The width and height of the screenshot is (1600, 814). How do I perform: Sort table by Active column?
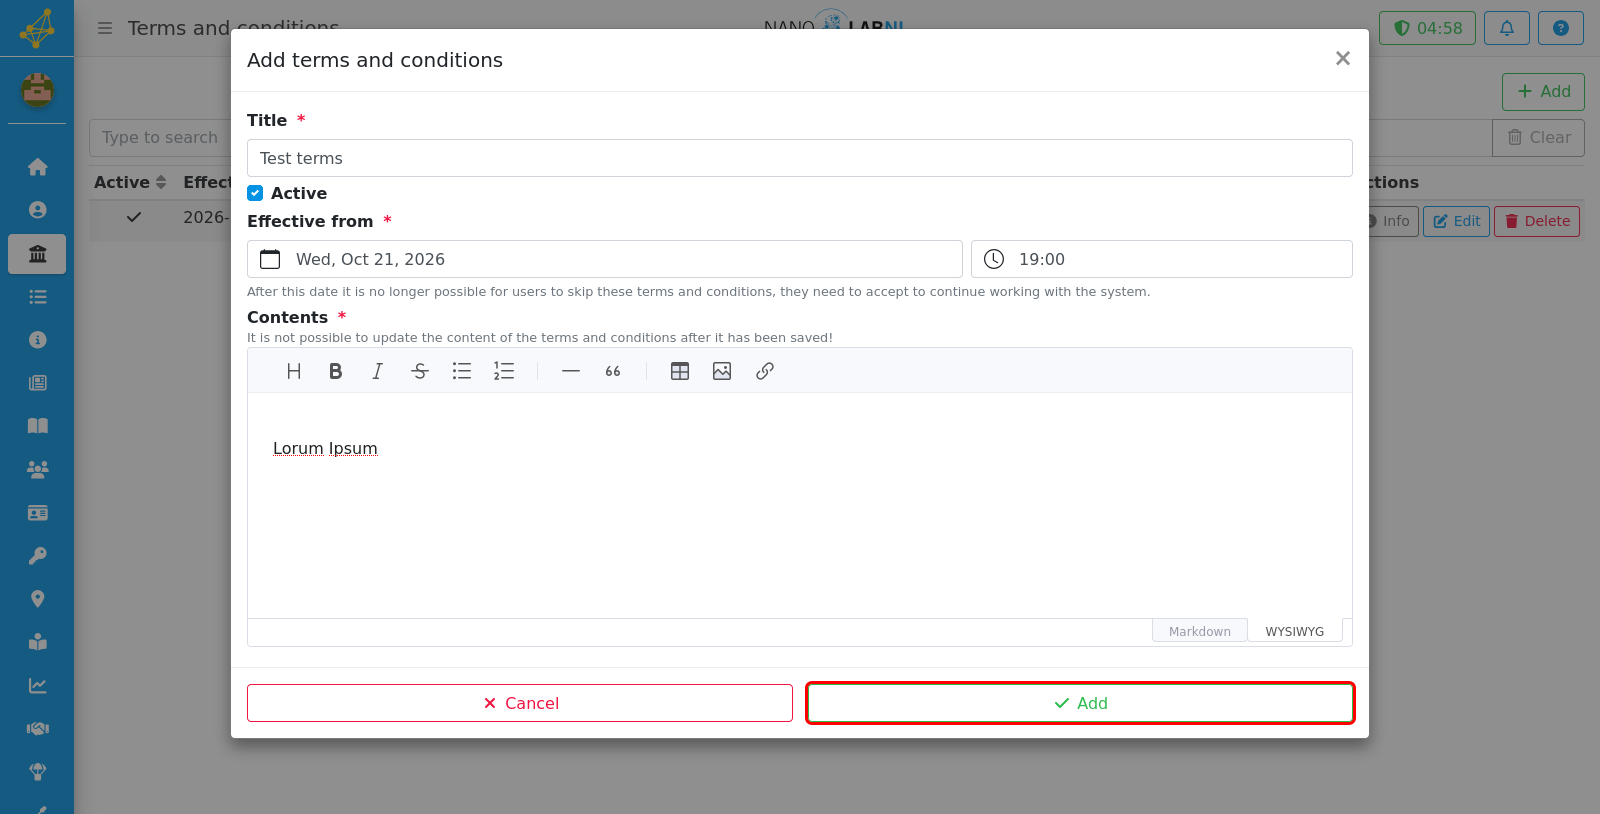tap(130, 182)
